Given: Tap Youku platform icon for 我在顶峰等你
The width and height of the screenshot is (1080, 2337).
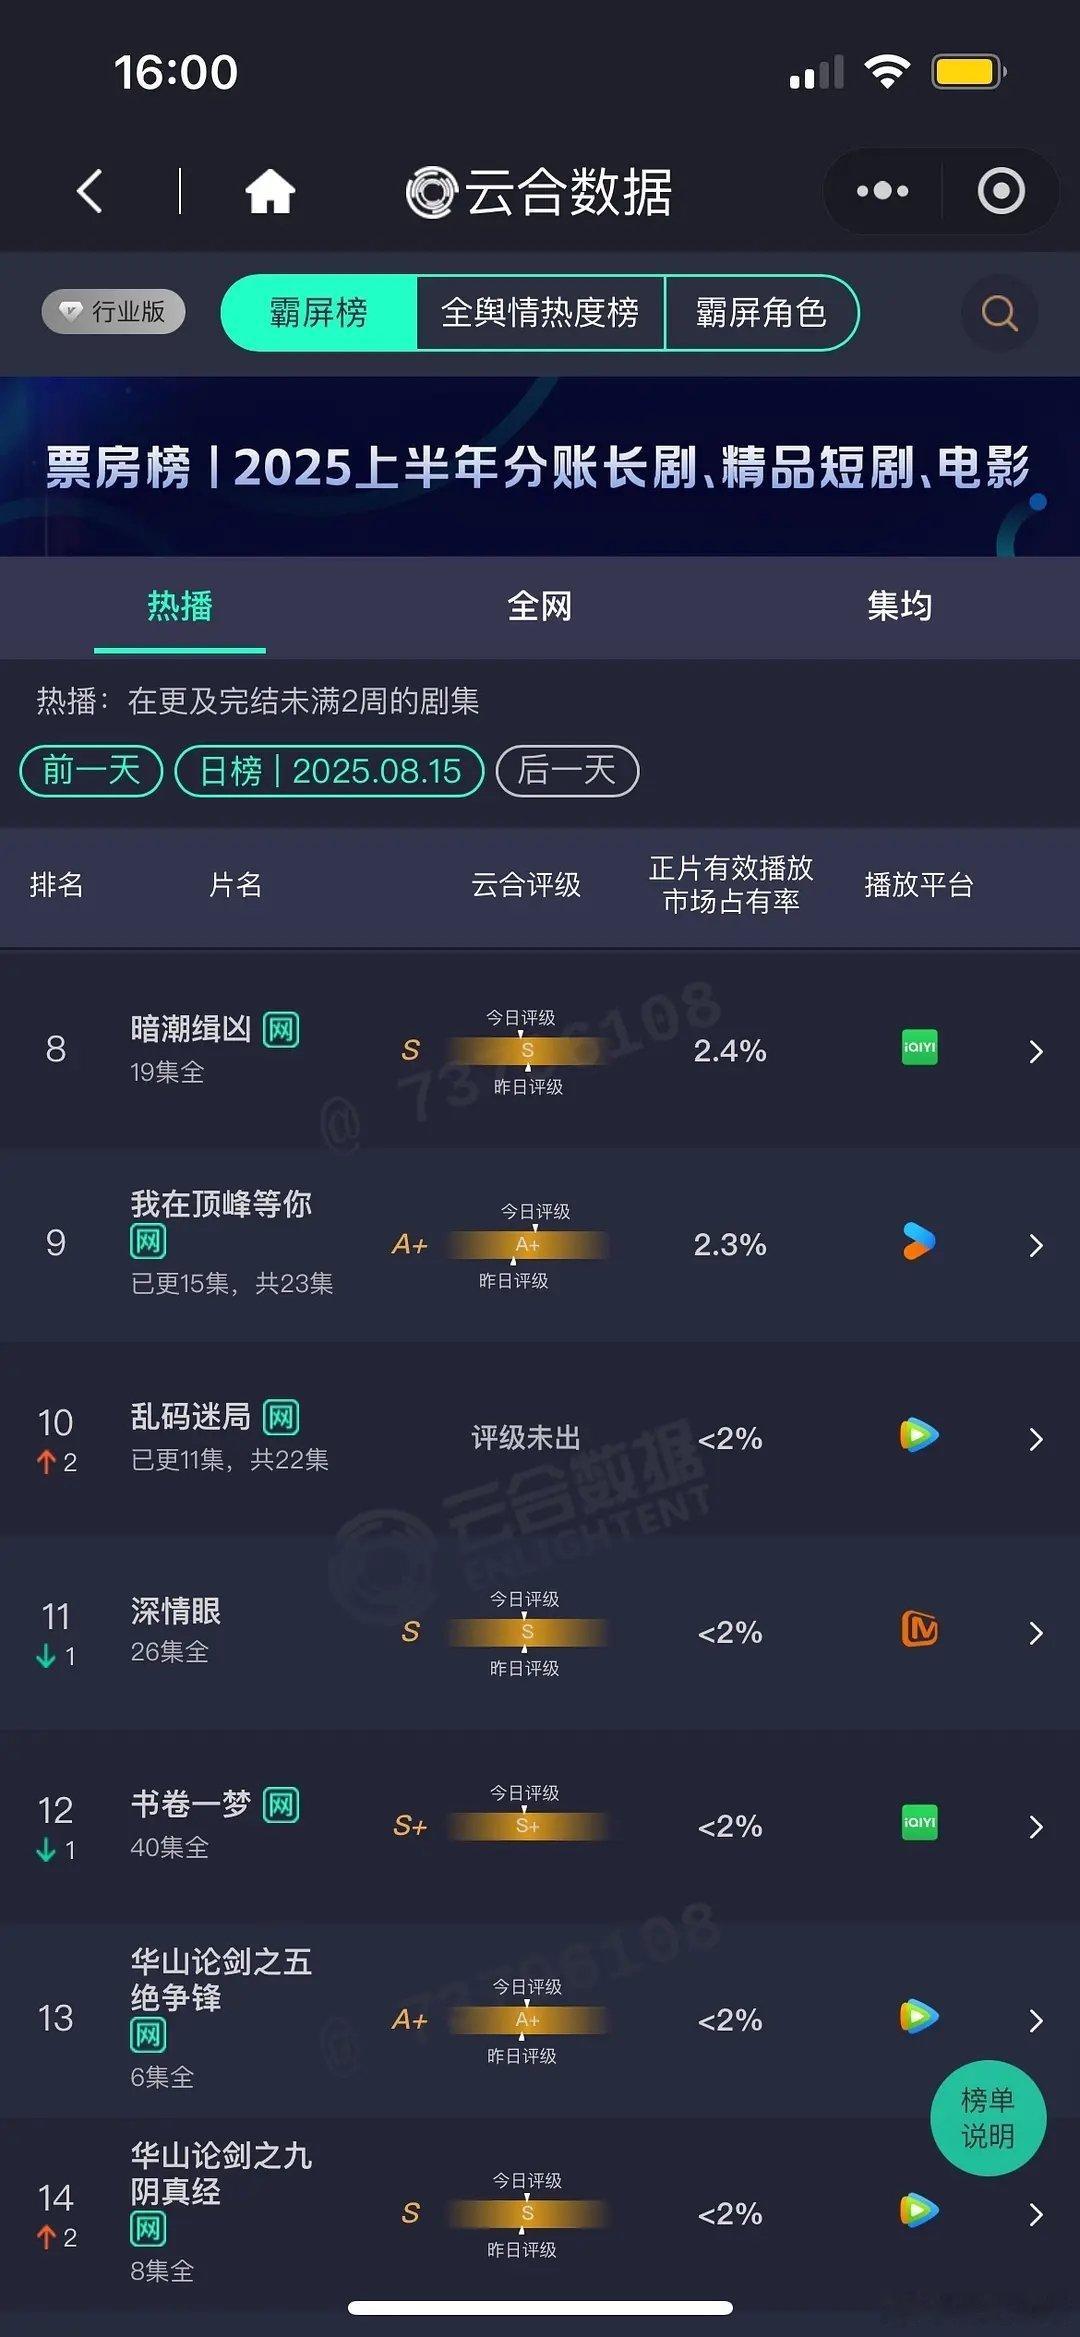Looking at the screenshot, I should pyautogui.click(x=919, y=1241).
